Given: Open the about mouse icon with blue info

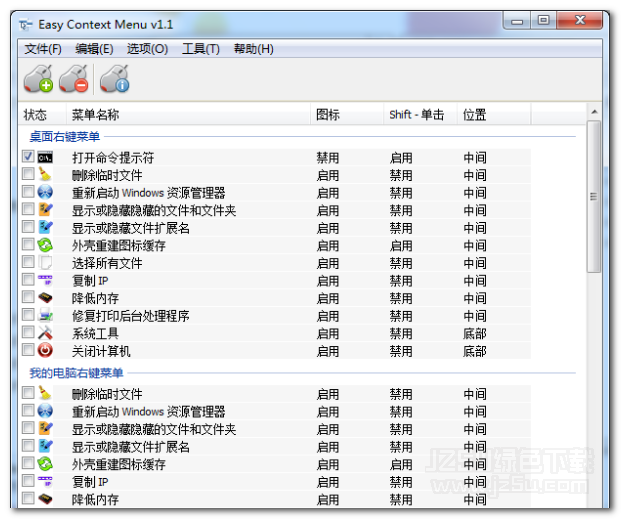Looking at the screenshot, I should (x=114, y=79).
